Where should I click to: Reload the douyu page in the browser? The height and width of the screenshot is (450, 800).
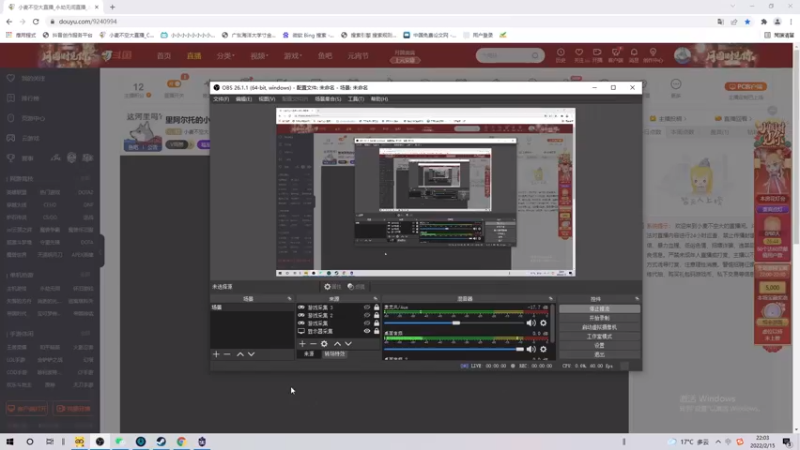pos(36,21)
